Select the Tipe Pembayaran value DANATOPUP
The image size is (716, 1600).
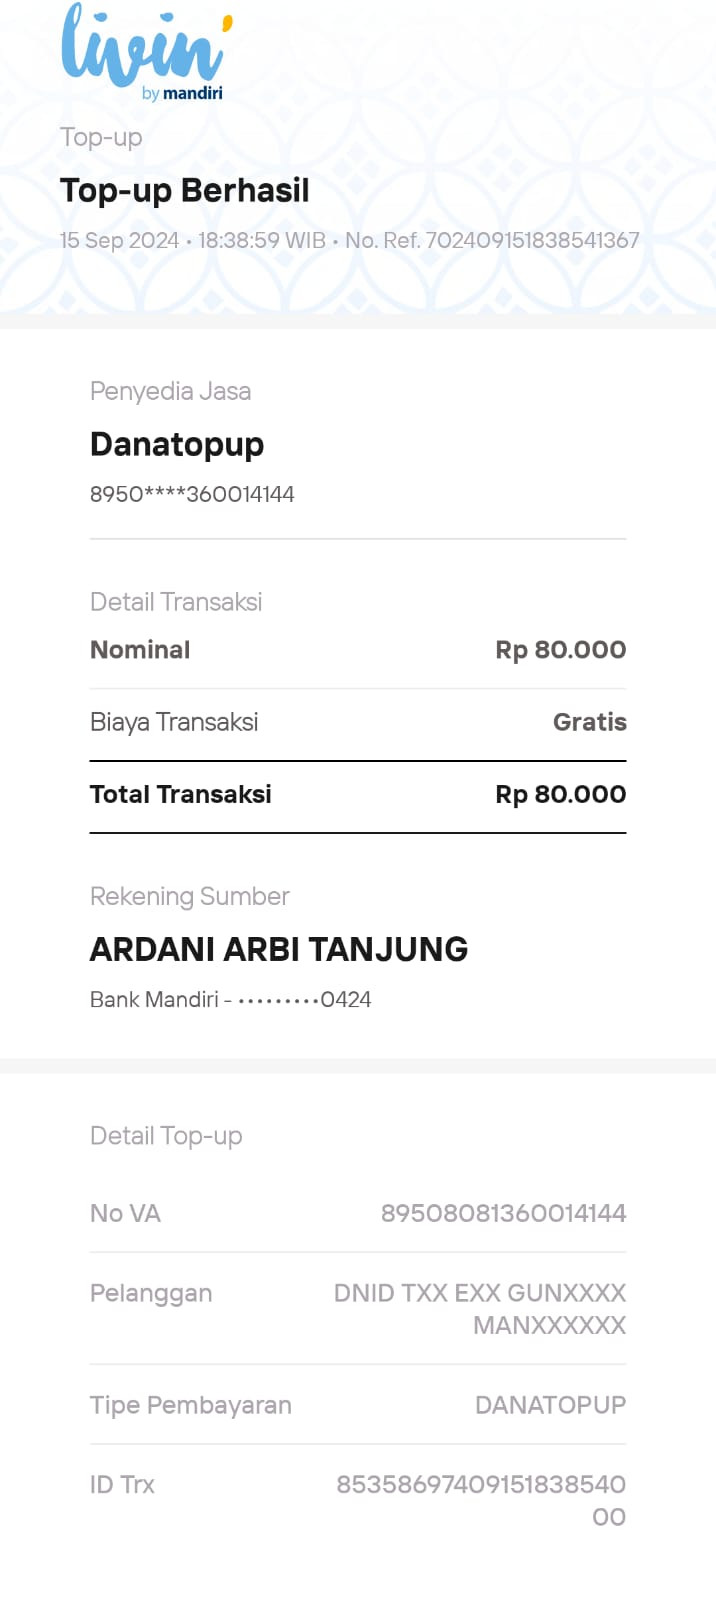(551, 1405)
